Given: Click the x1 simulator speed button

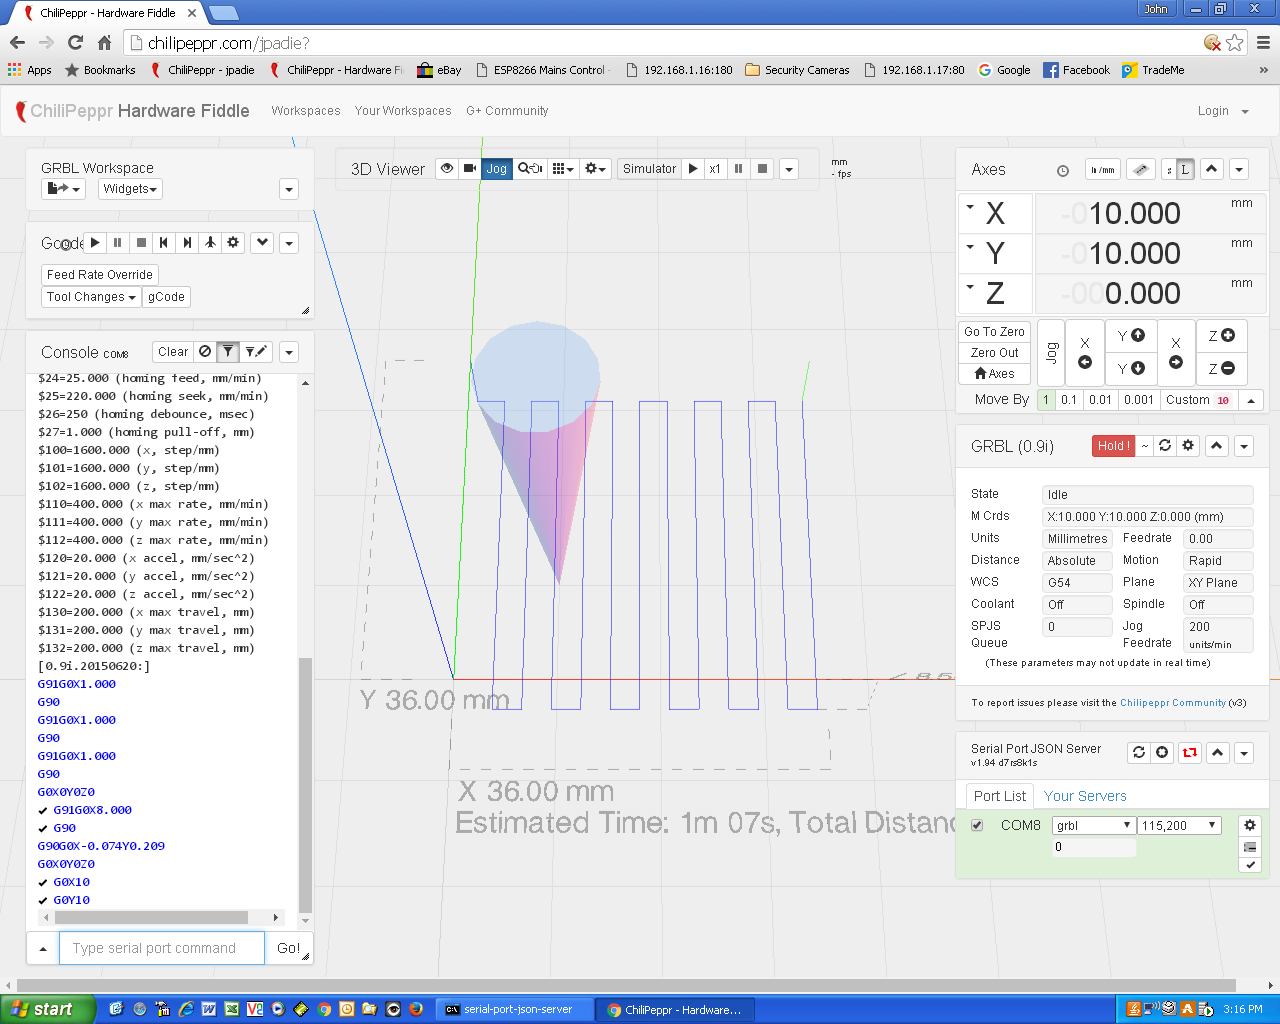Looking at the screenshot, I should [715, 168].
